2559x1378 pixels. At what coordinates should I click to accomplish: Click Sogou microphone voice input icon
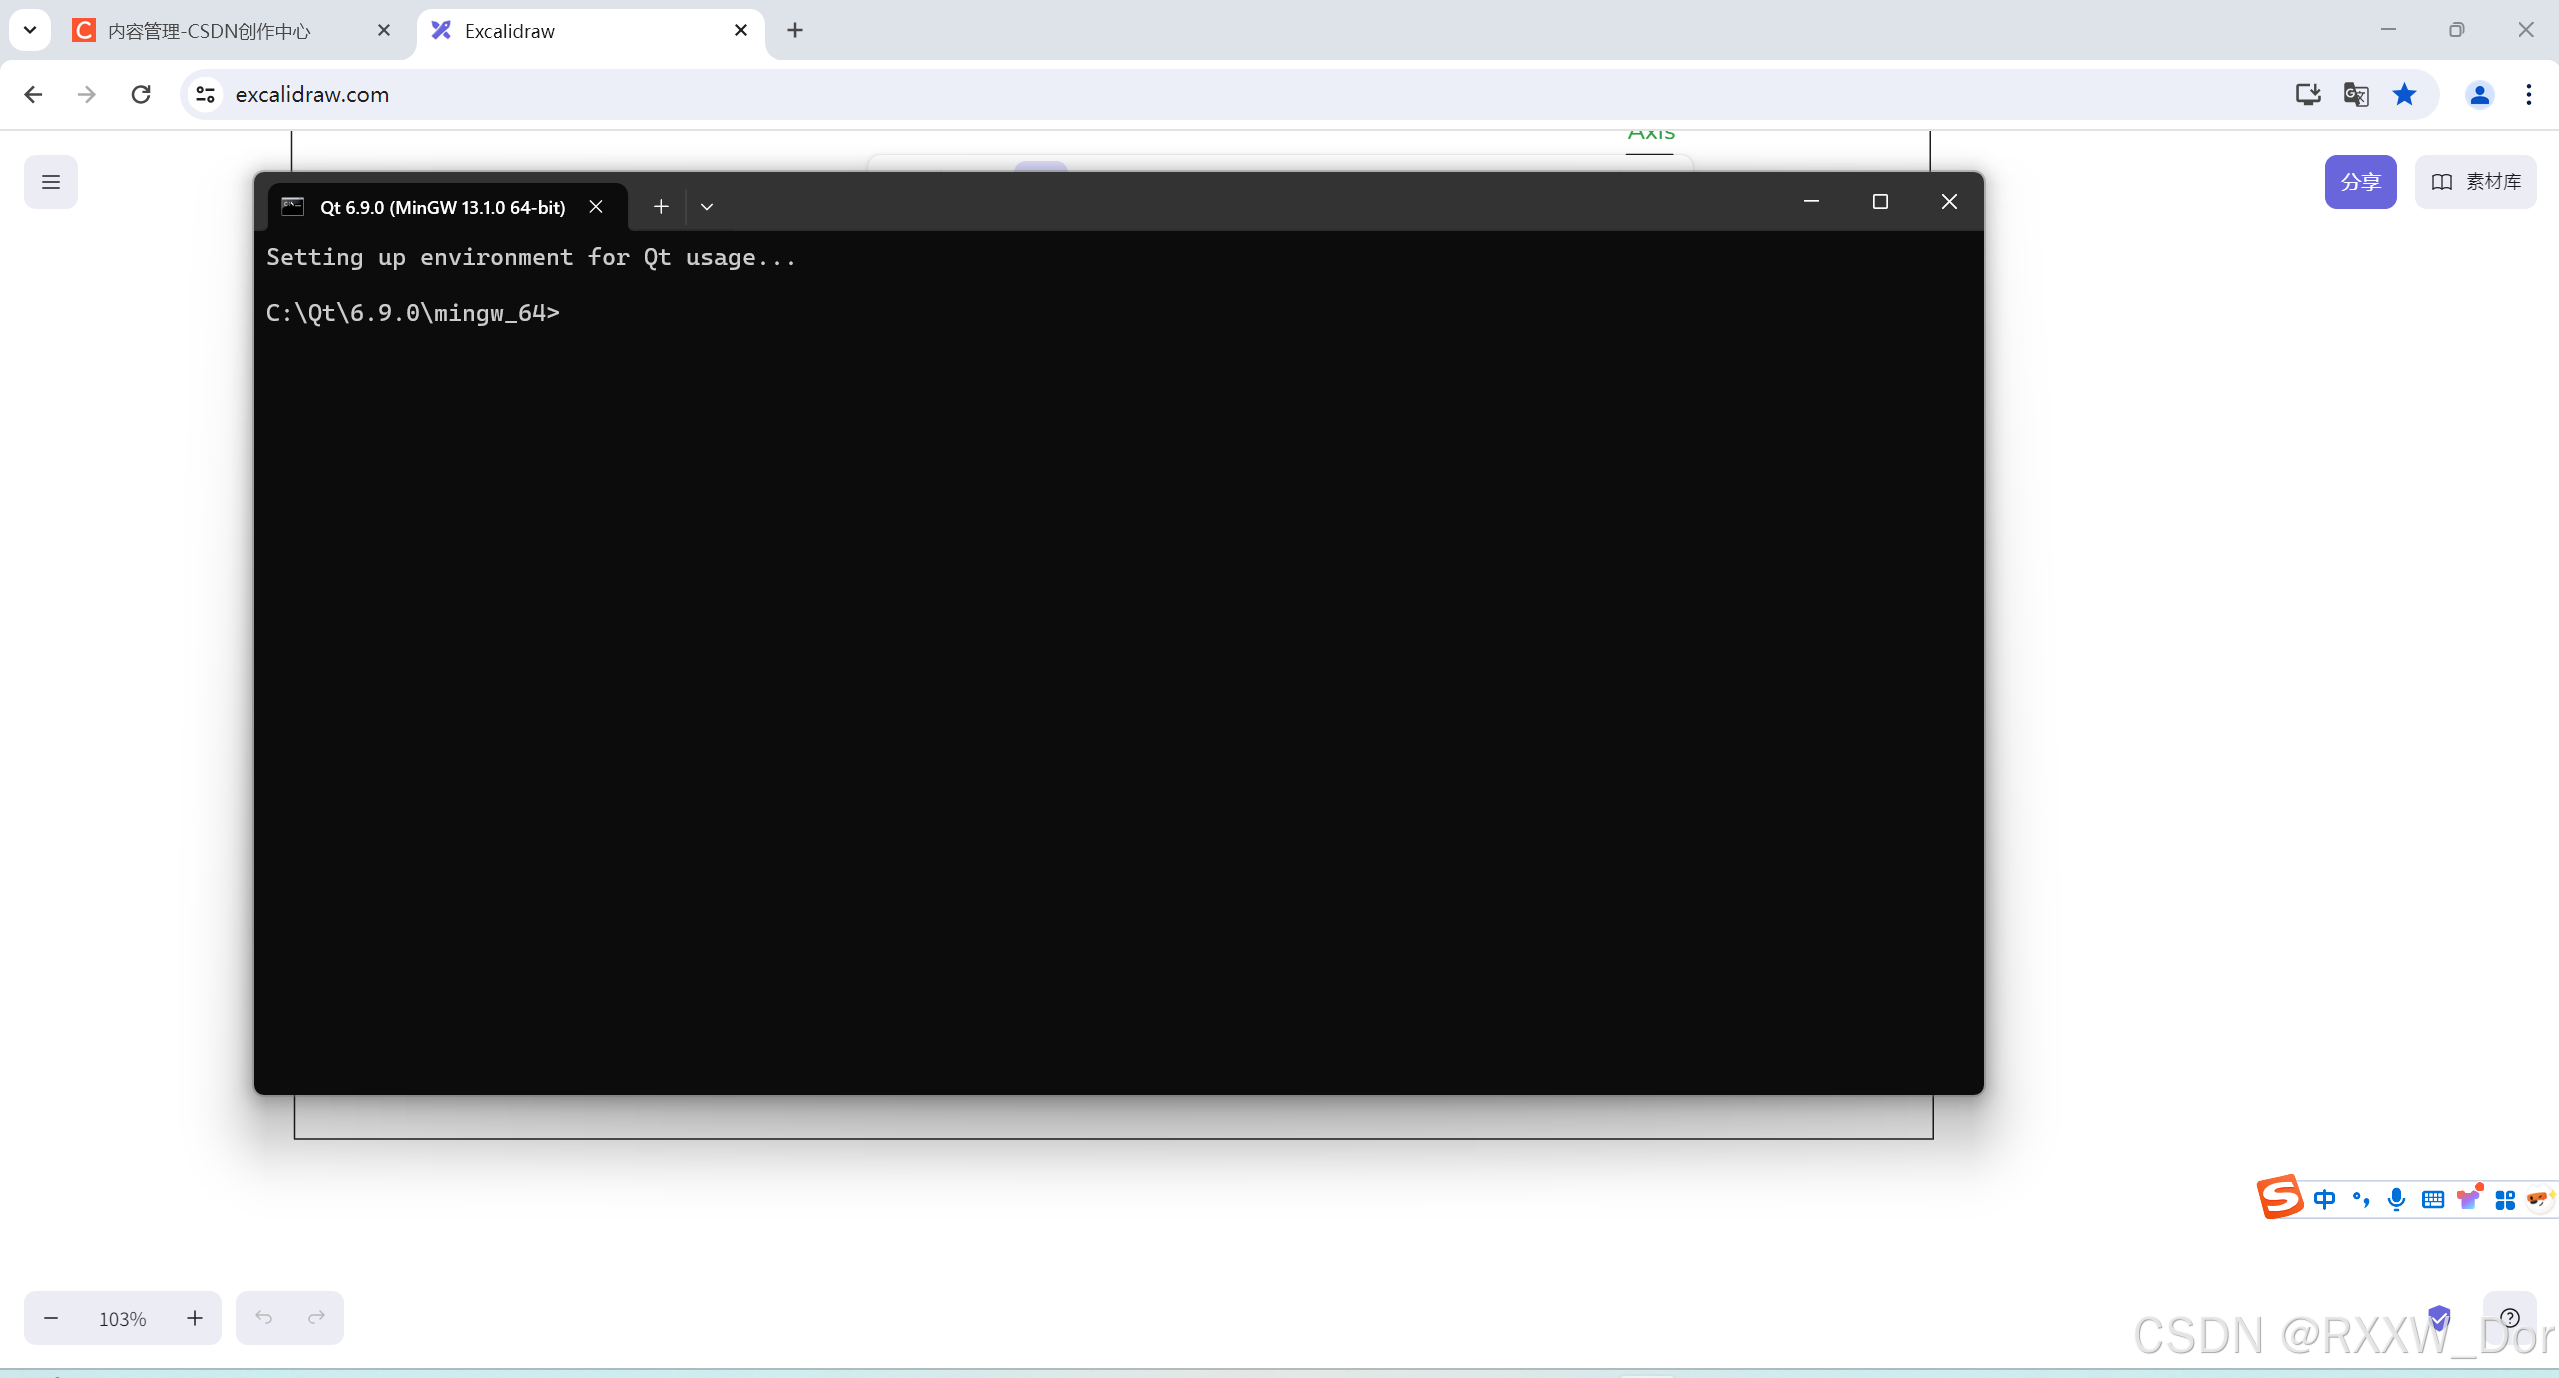[2396, 1199]
